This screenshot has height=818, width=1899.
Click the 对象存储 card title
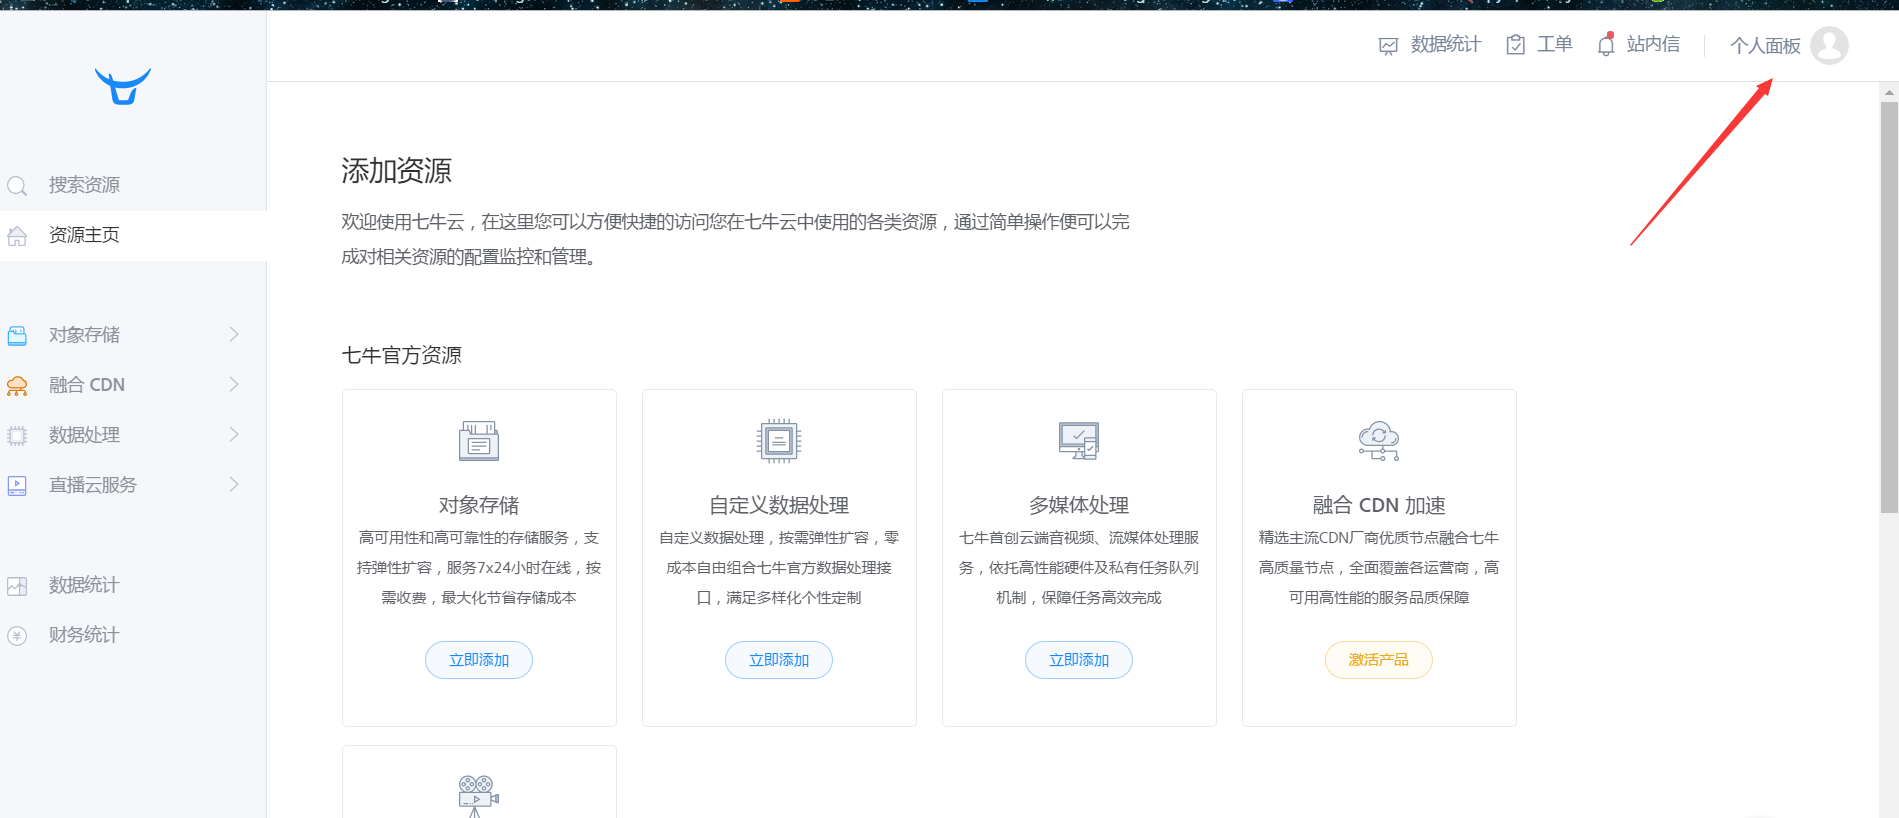point(479,505)
